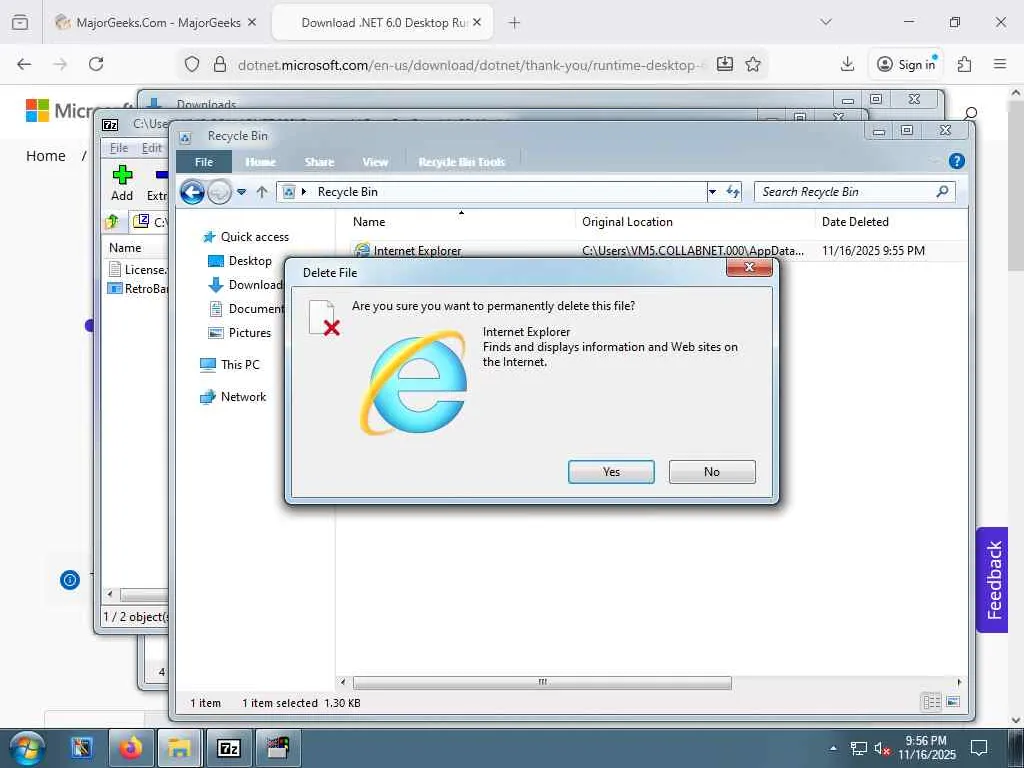Screen dimensions: 1024x768
Task: Refresh the Recycle Bin view
Action: (x=733, y=192)
